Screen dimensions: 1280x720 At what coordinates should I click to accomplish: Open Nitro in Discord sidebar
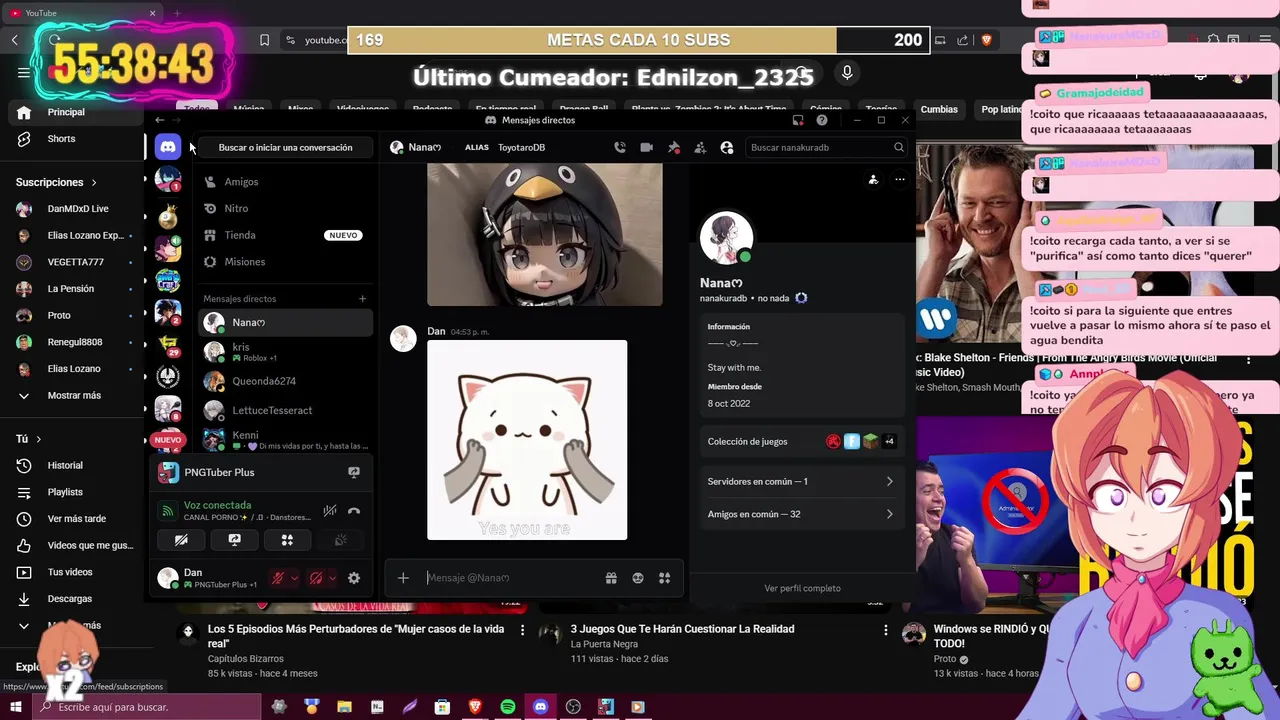pyautogui.click(x=285, y=208)
